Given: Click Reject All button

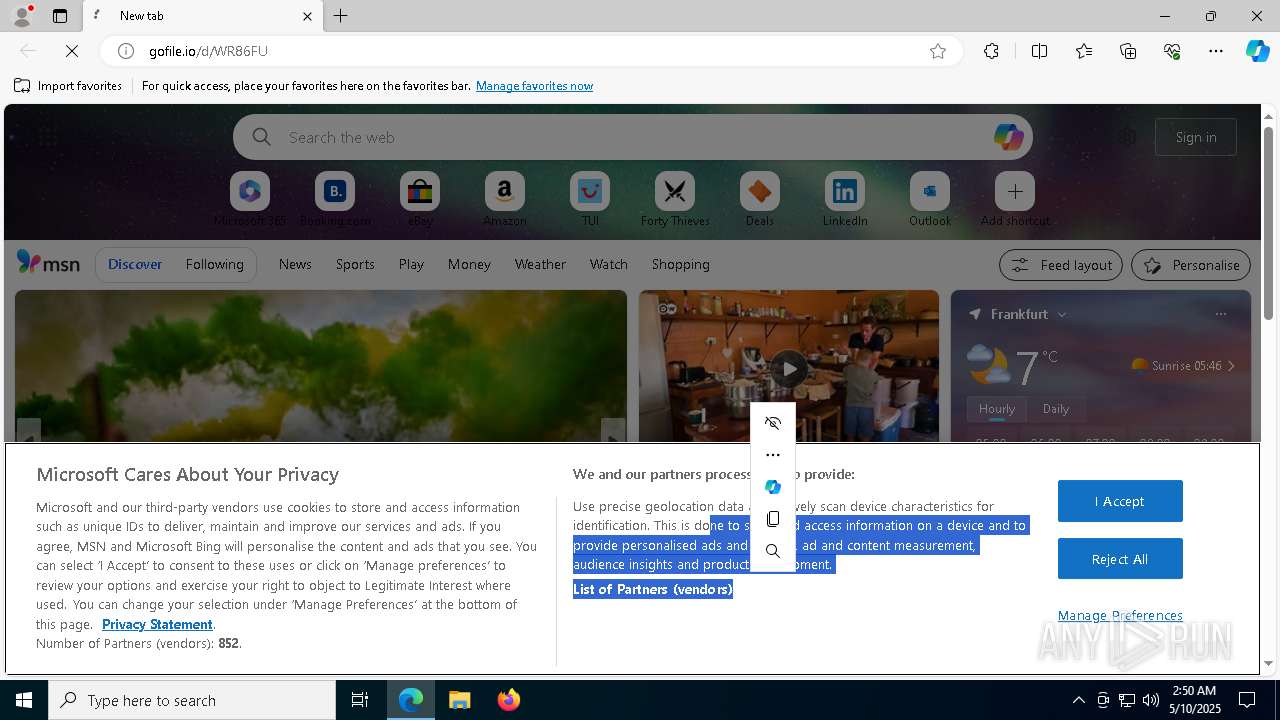Looking at the screenshot, I should click(1120, 559).
